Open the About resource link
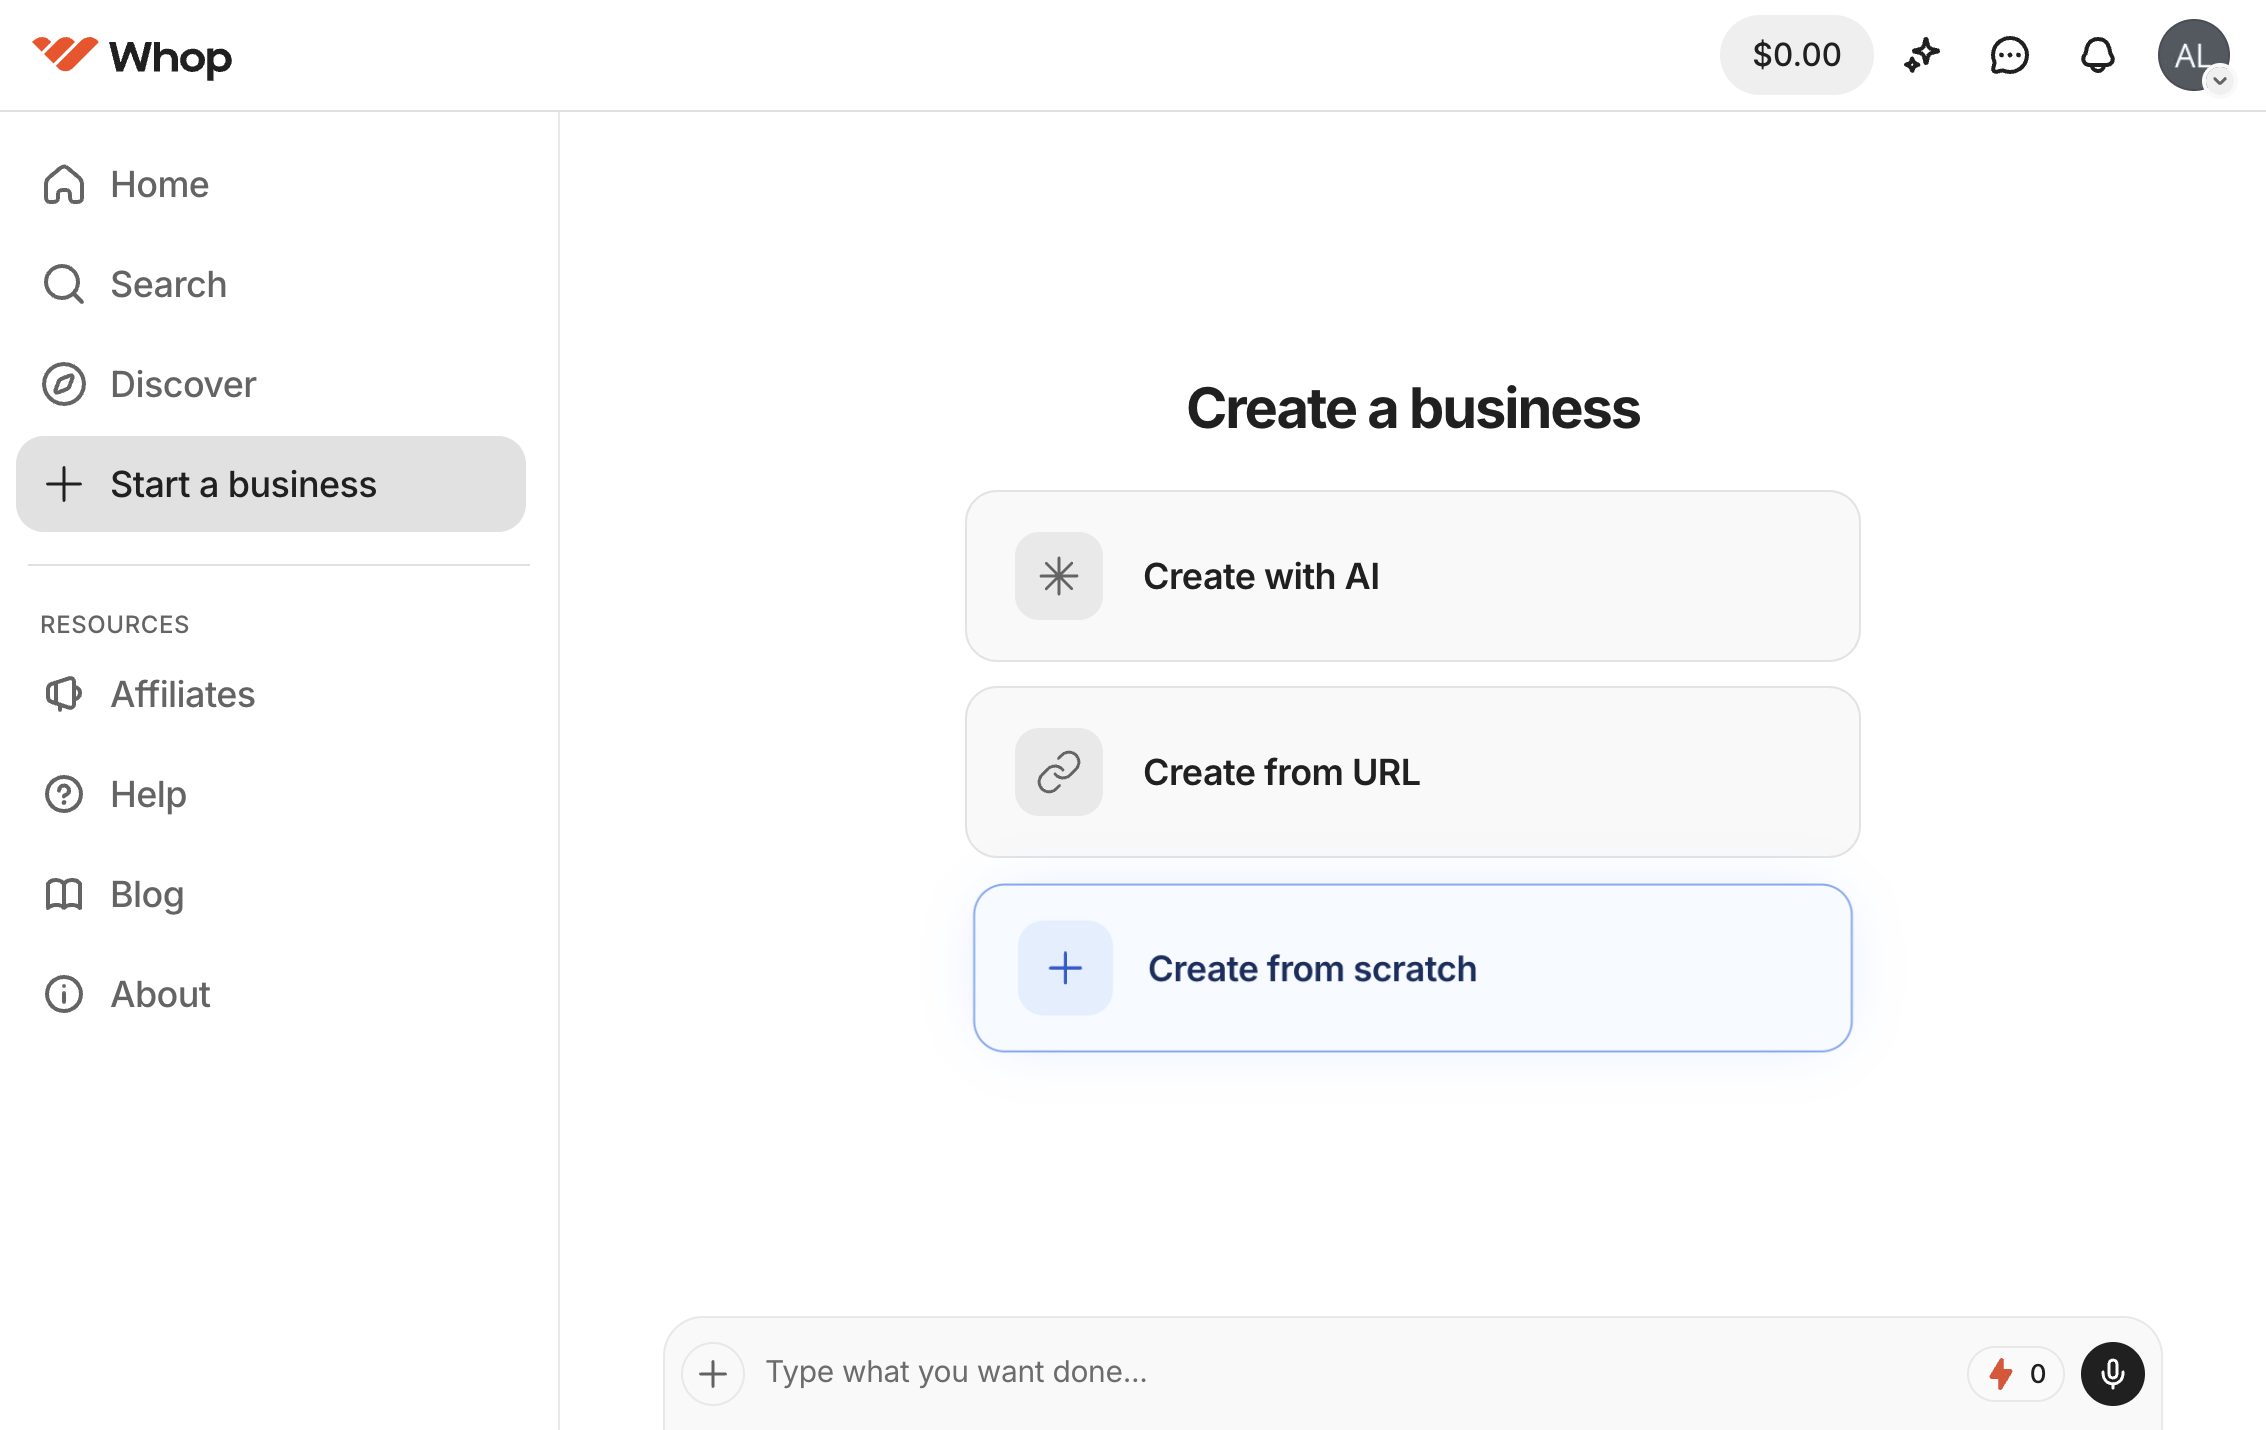 click(x=271, y=994)
